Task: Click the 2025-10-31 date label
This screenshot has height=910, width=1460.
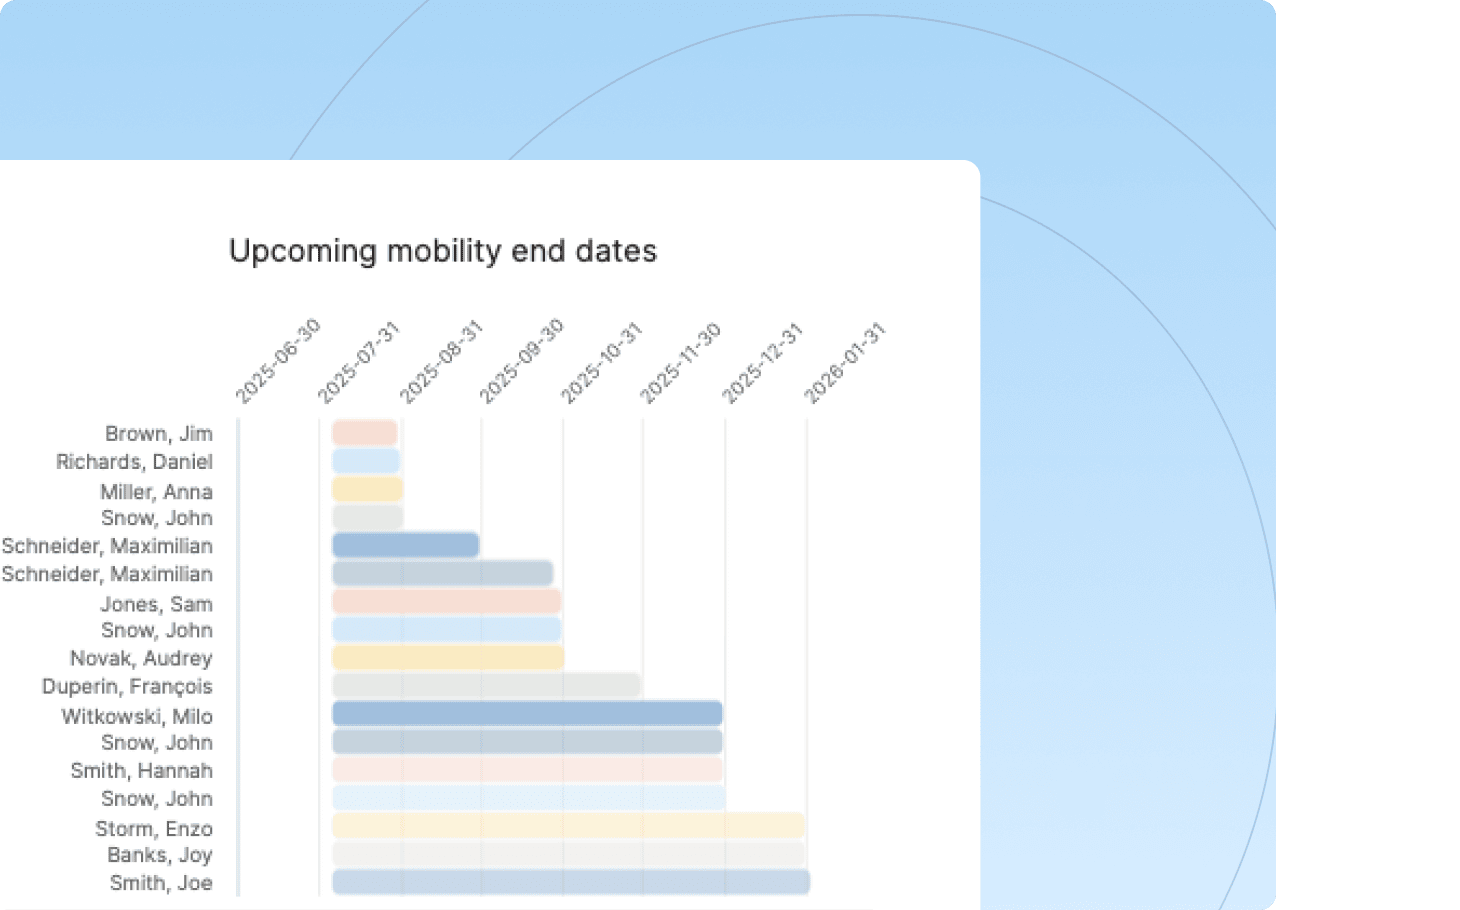Action: tap(600, 361)
